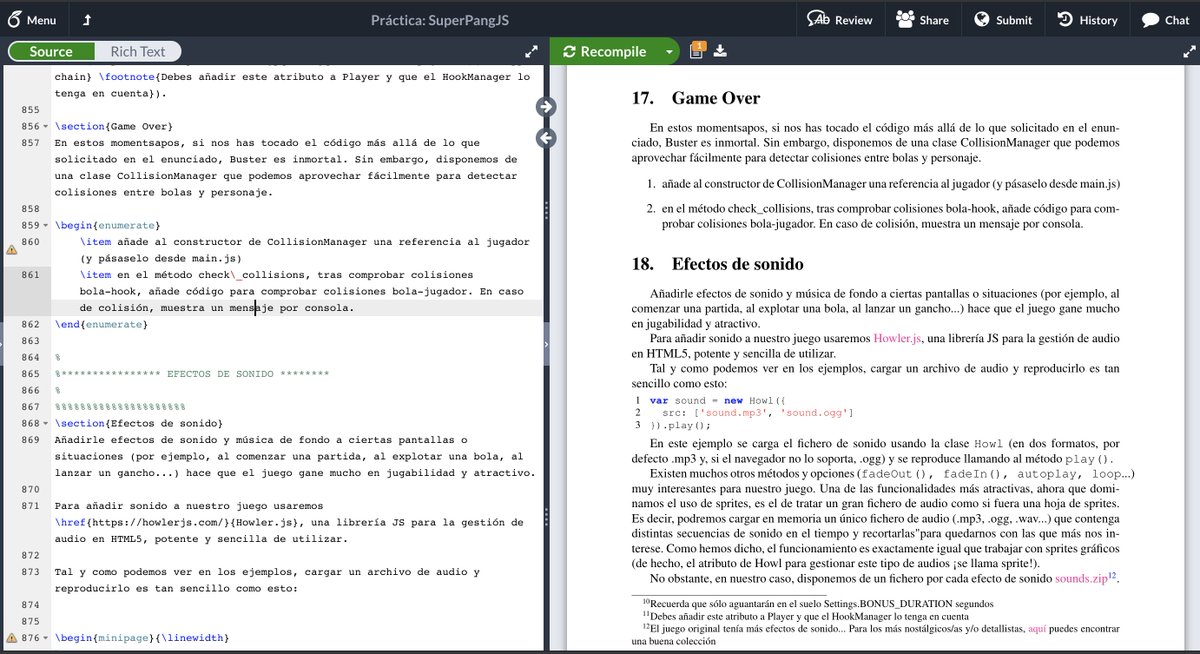1200x654 pixels.
Task: Click the '17. Game Over' heading in PDF
Action: pos(696,98)
